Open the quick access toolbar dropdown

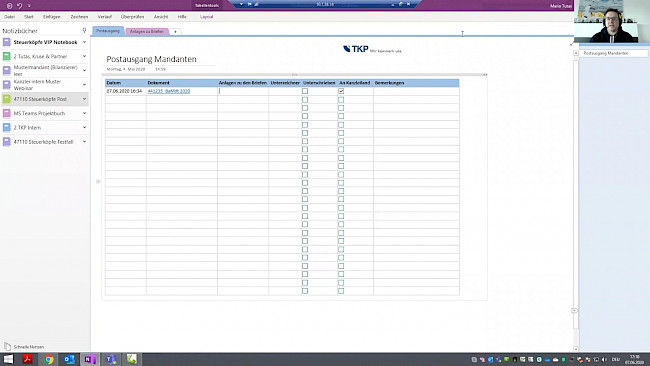coord(29,5)
